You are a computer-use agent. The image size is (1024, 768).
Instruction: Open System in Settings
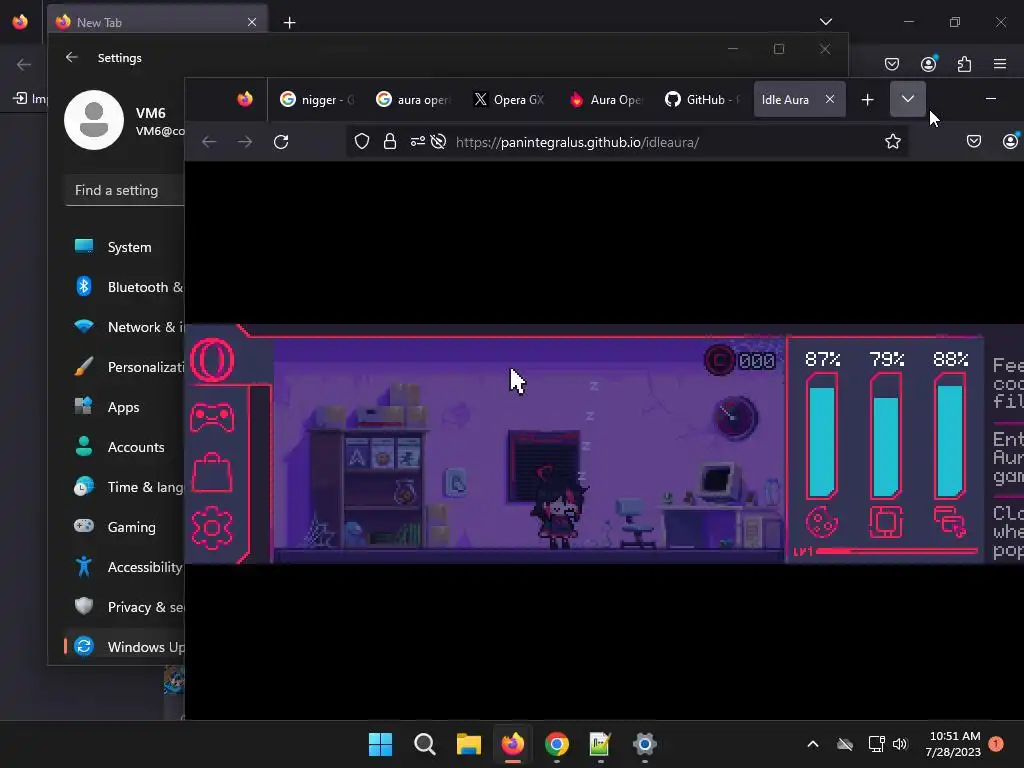pos(124,247)
